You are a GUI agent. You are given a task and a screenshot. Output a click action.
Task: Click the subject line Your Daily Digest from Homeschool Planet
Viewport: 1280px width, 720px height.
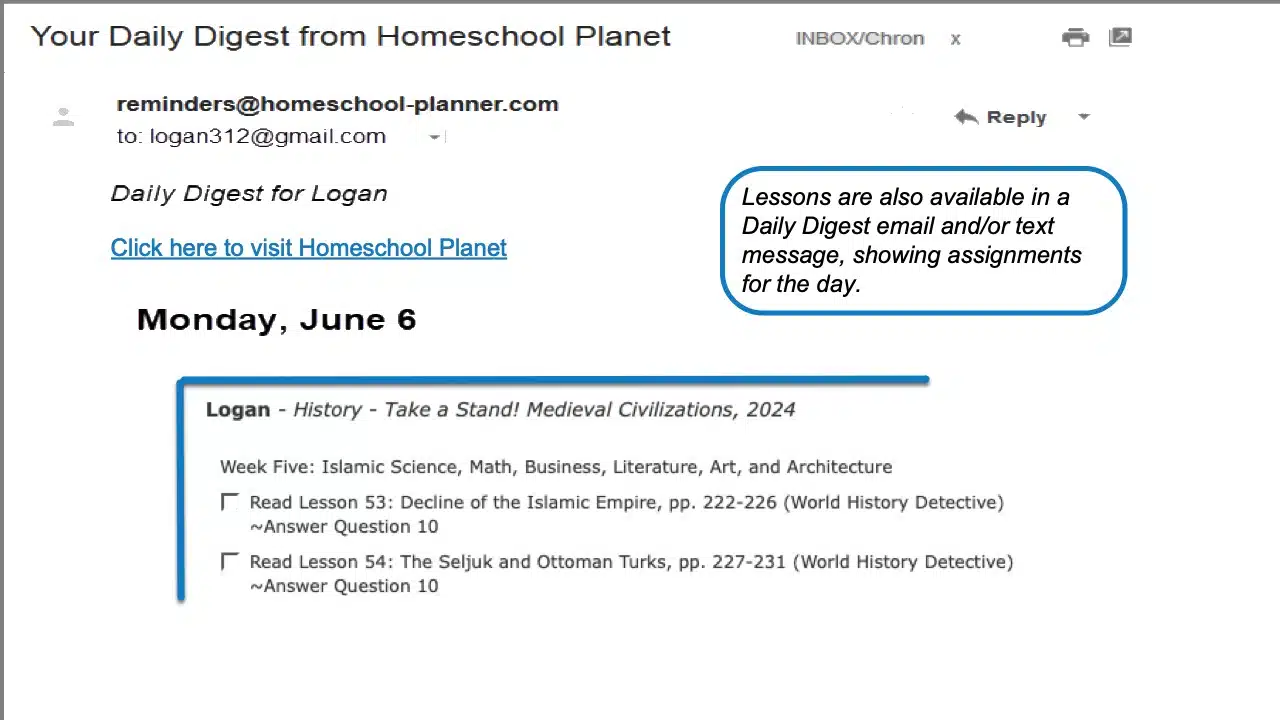tap(350, 37)
